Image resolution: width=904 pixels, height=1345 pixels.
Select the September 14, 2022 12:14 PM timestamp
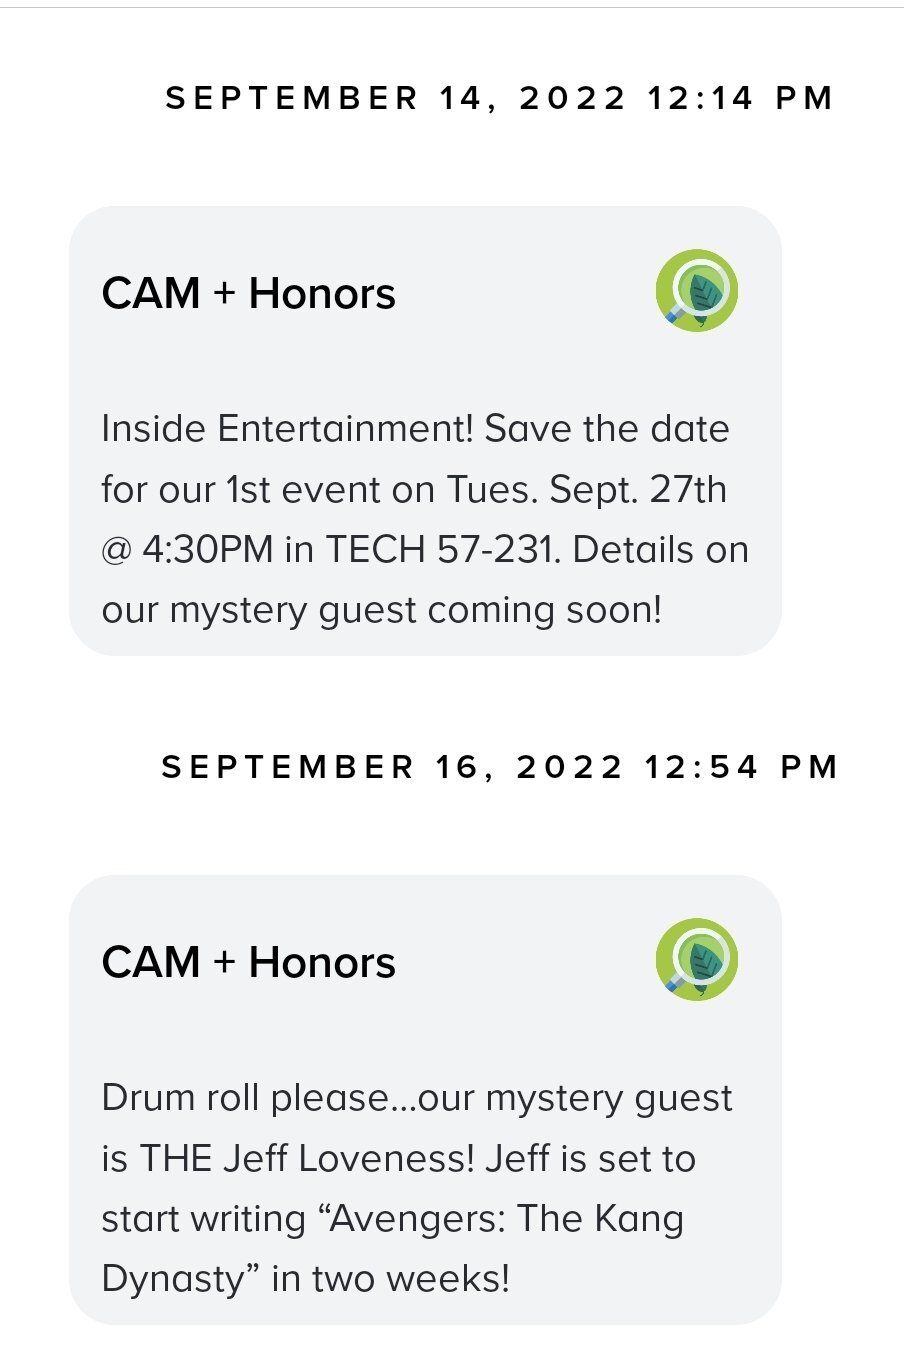click(x=500, y=98)
